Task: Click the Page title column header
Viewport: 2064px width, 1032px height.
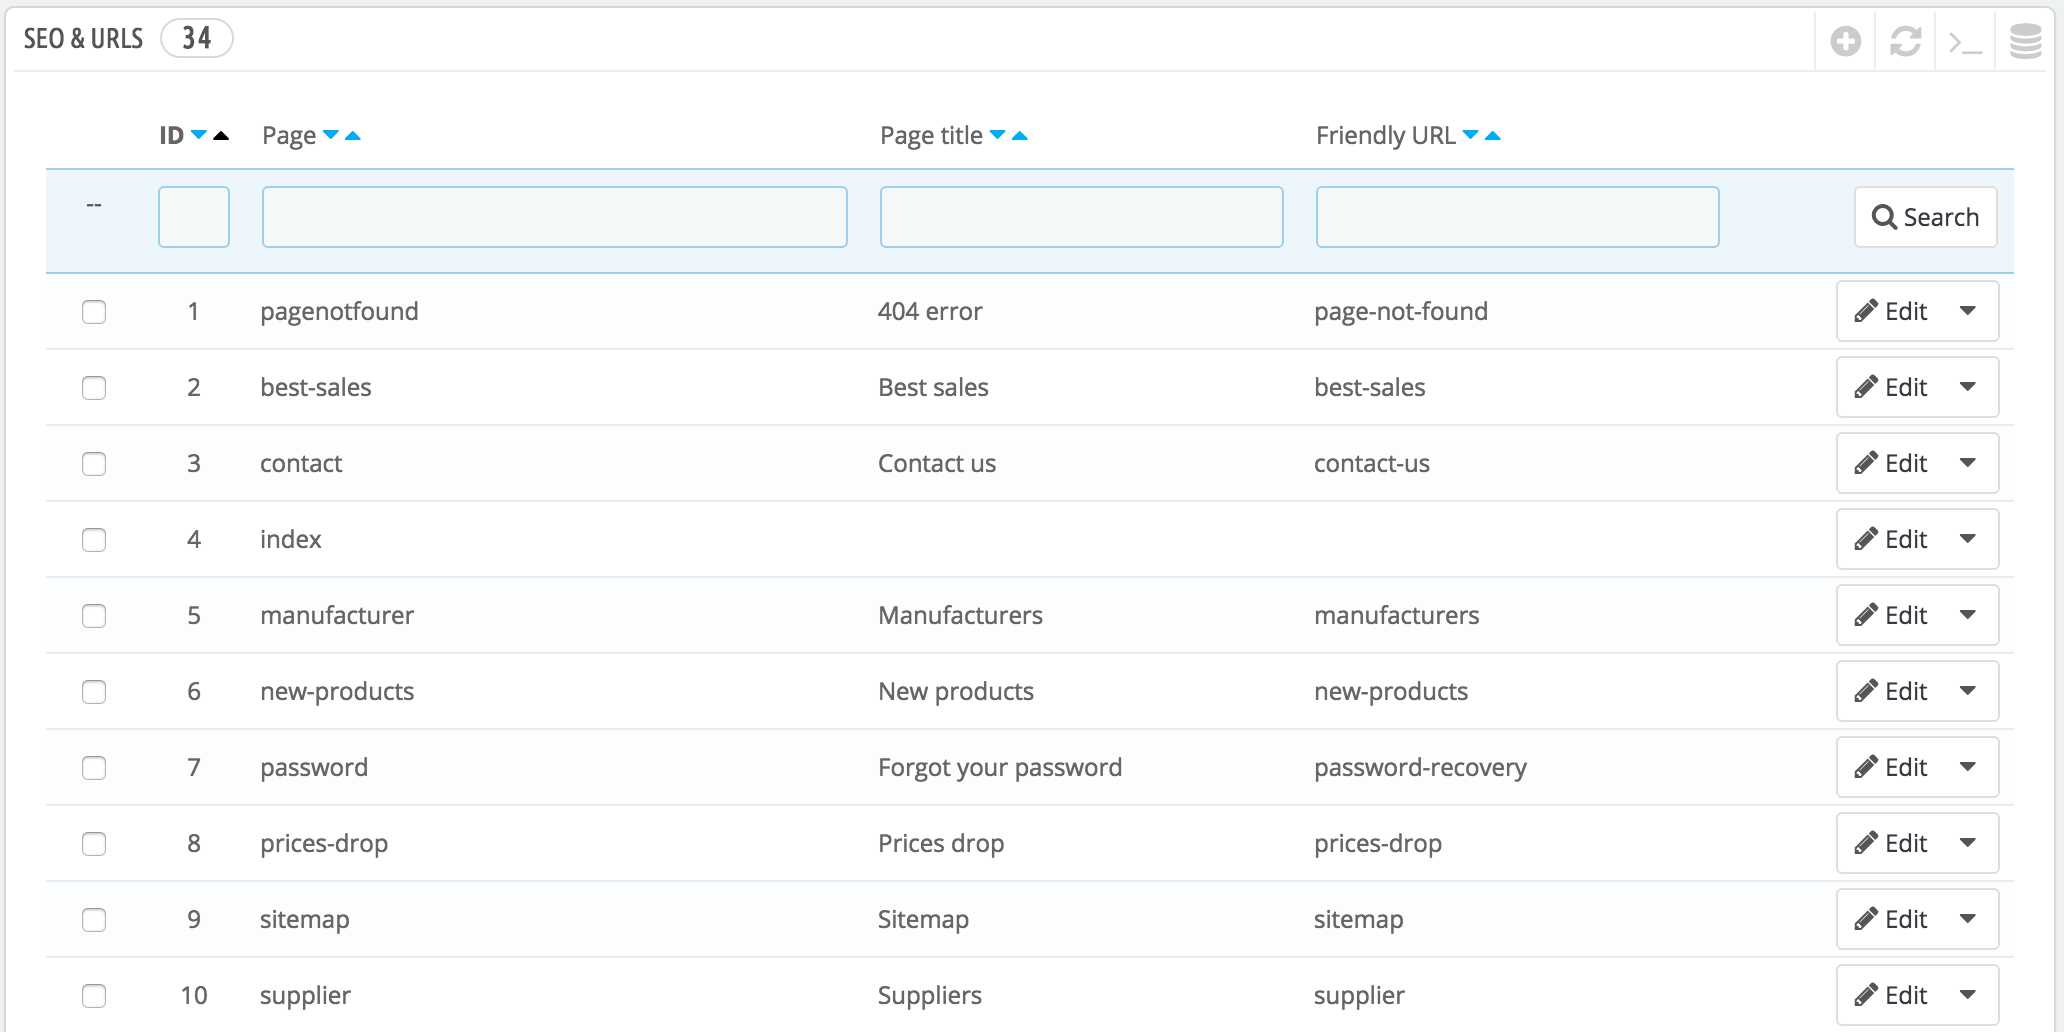Action: pos(931,136)
